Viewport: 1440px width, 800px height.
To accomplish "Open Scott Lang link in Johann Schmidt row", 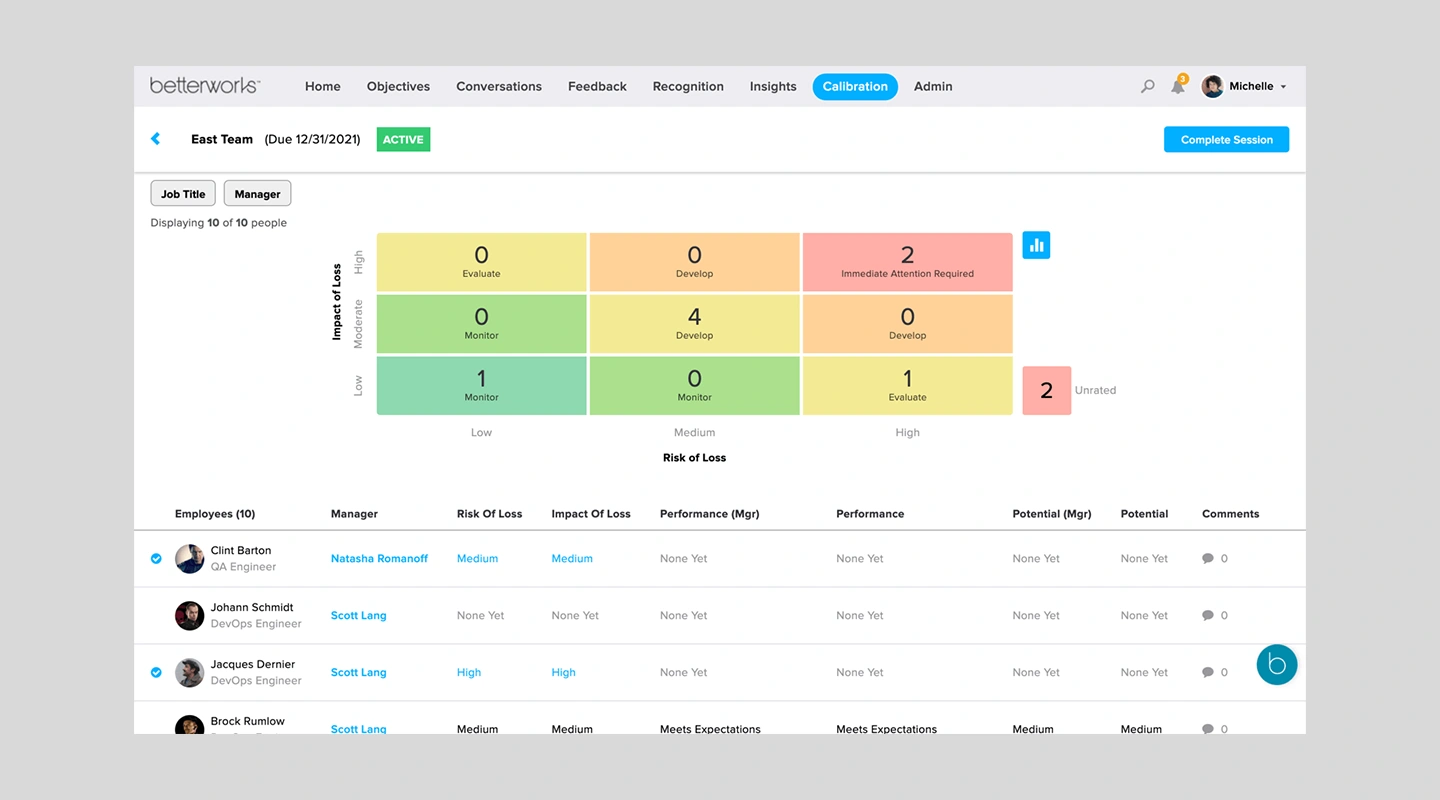I will [x=358, y=616].
